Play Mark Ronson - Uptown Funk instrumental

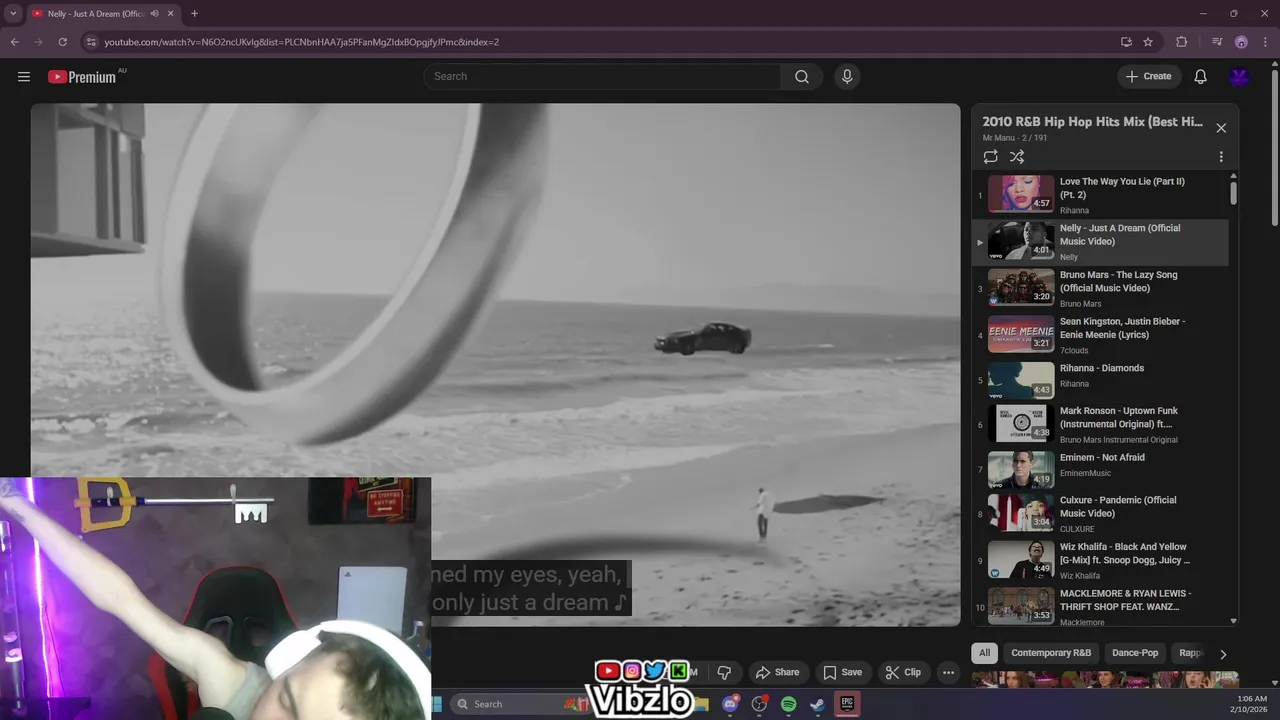[1100, 424]
